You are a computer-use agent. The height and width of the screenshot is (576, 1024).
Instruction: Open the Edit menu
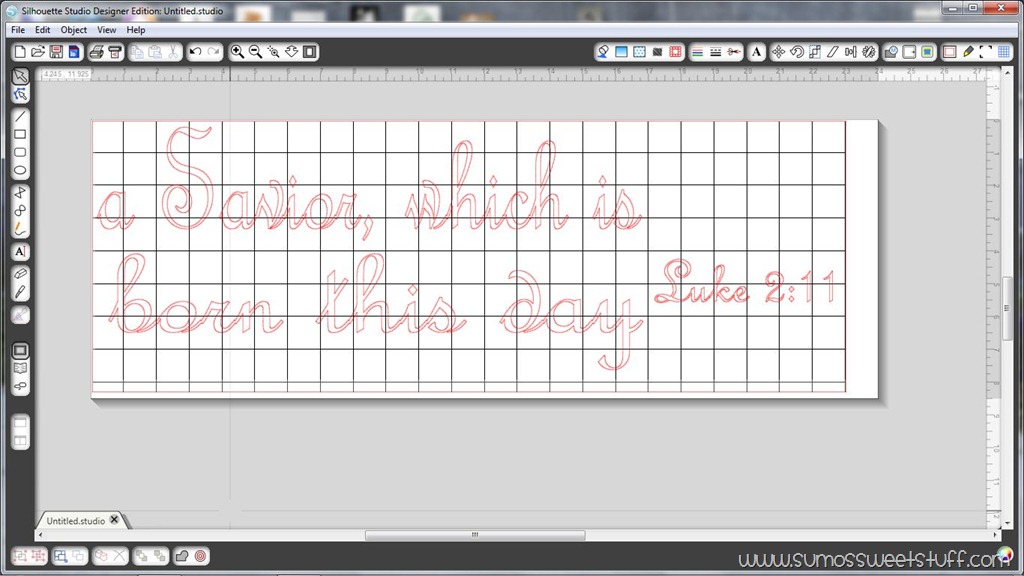point(42,30)
